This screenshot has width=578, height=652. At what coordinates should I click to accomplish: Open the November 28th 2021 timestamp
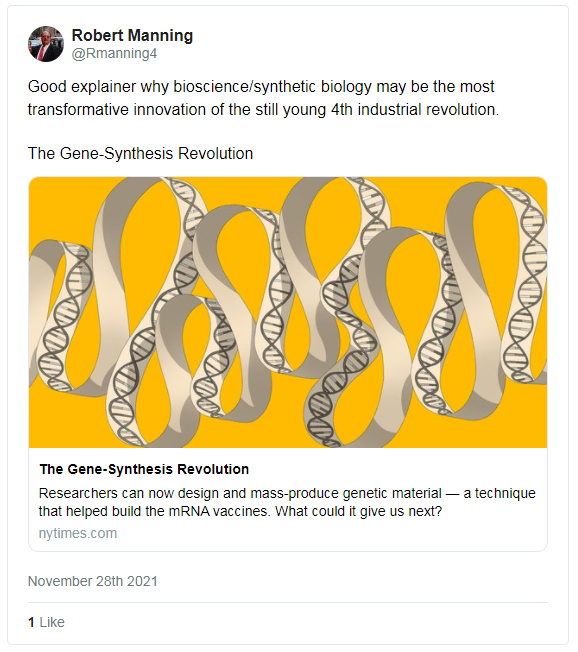click(93, 581)
